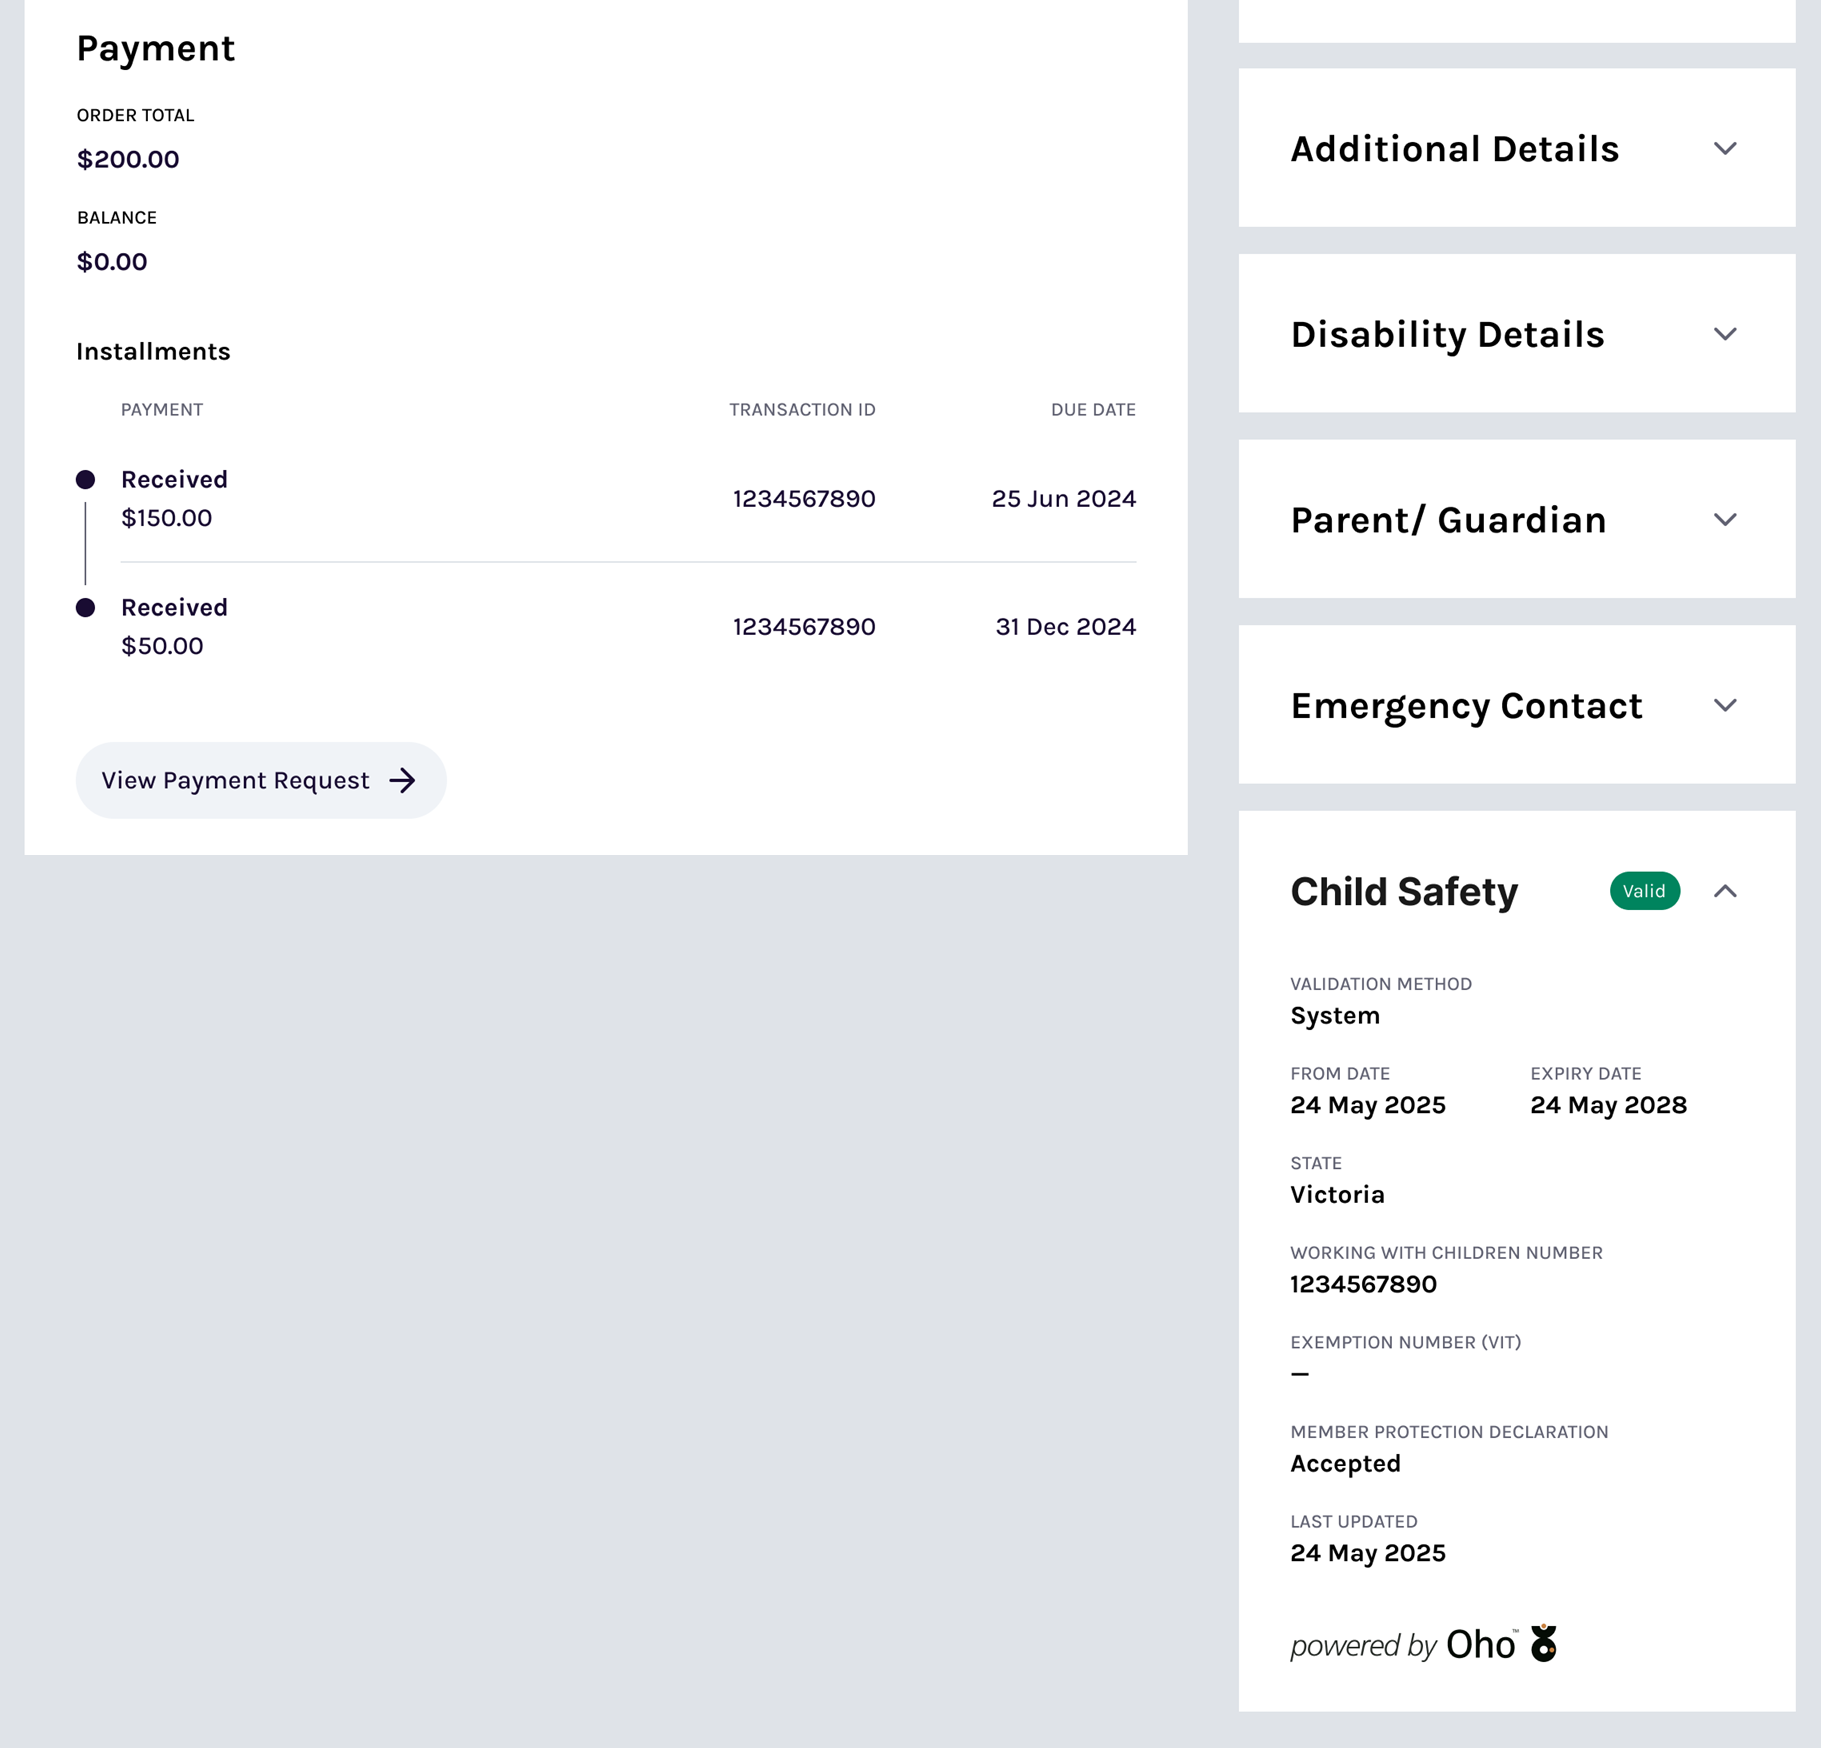Click the Child Safety heading
The height and width of the screenshot is (1748, 1821).
[1404, 891]
